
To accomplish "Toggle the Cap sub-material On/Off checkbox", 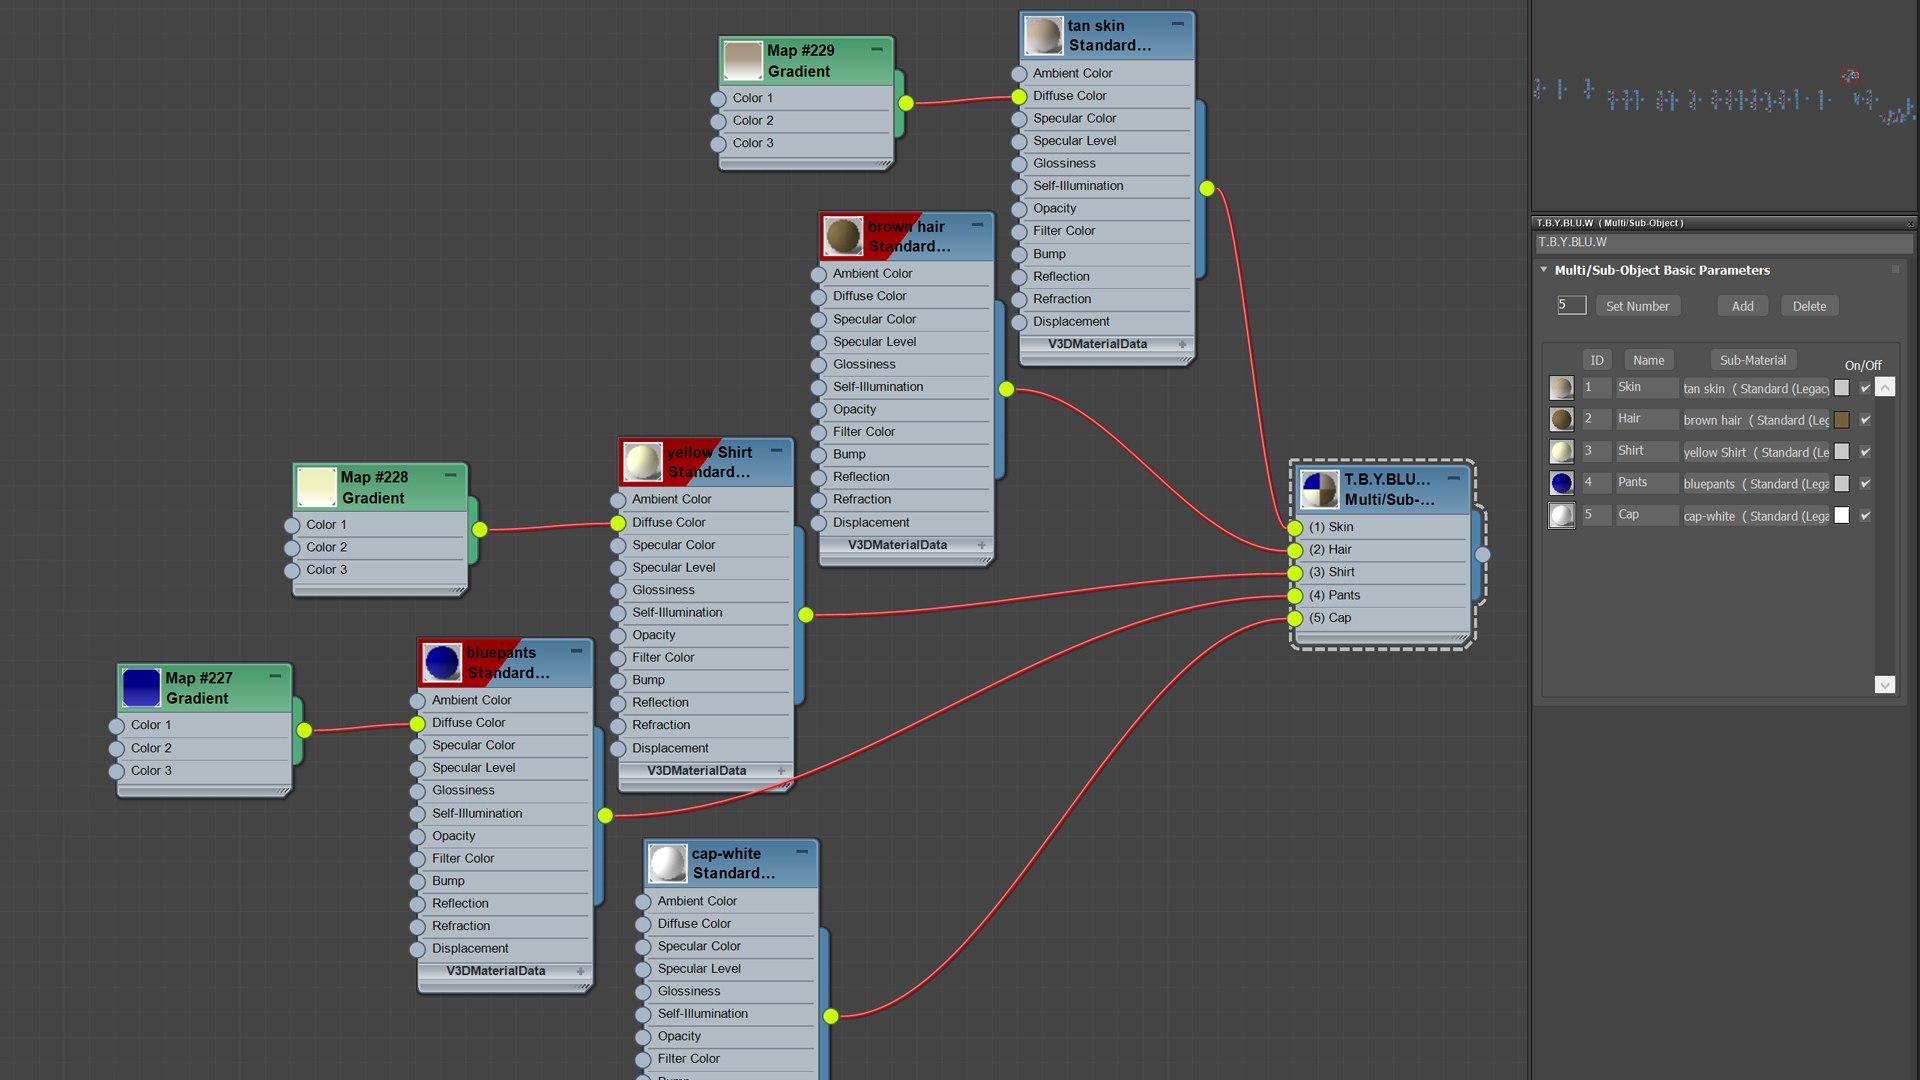I will pyautogui.click(x=1865, y=516).
